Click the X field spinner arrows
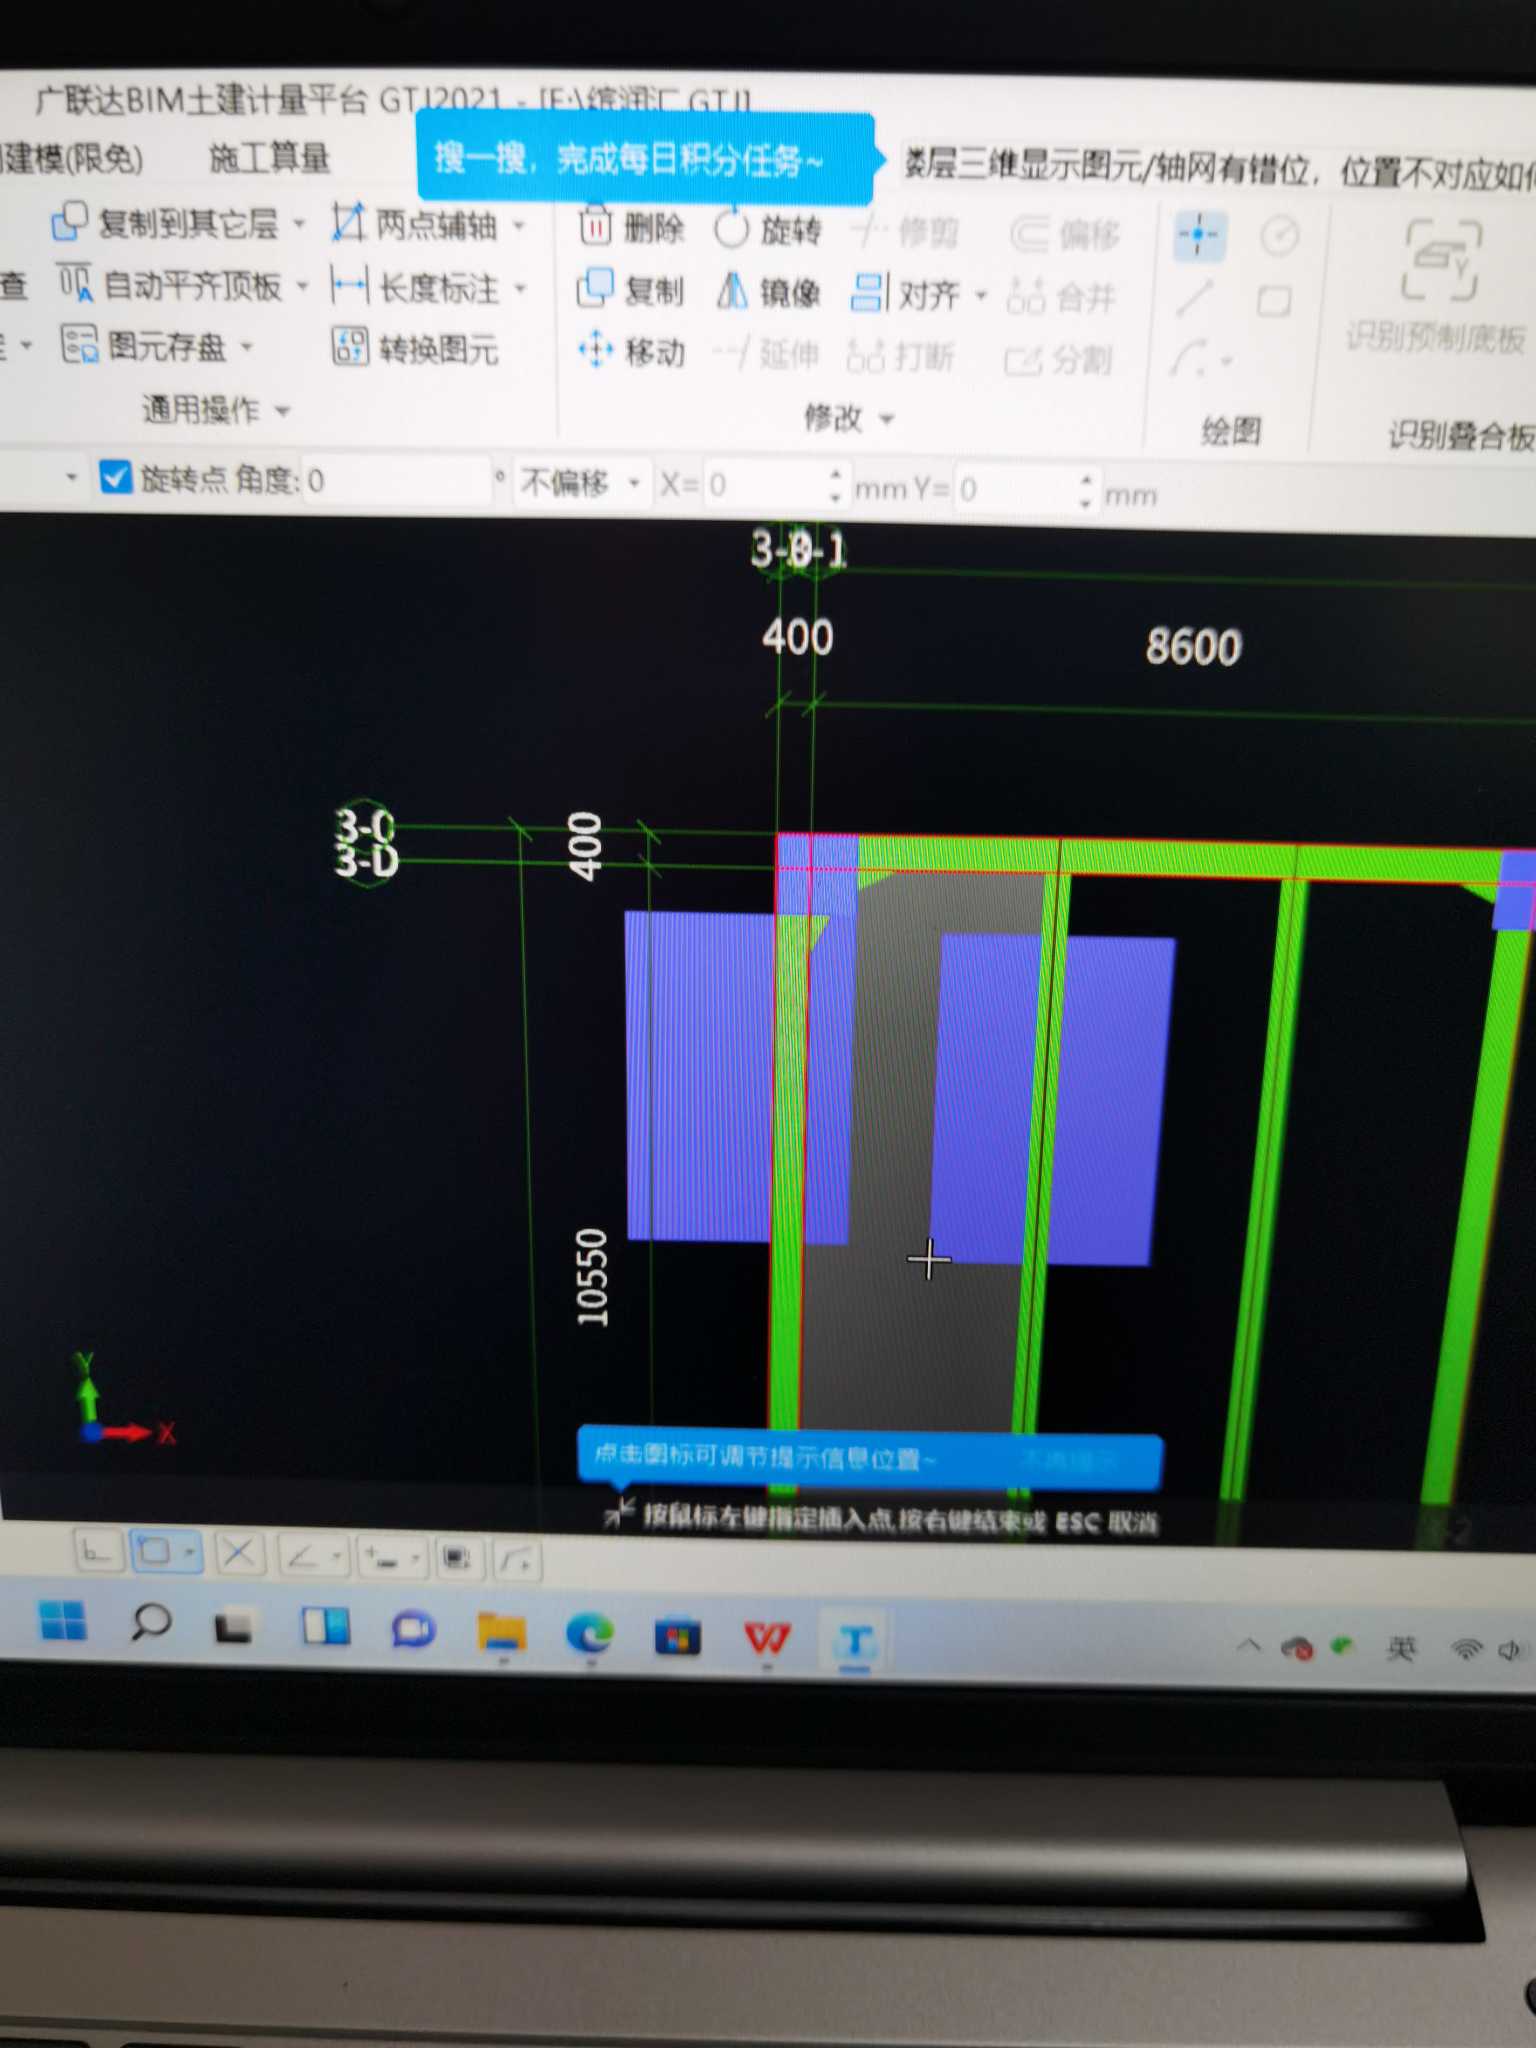The image size is (1536, 2048). click(x=837, y=486)
